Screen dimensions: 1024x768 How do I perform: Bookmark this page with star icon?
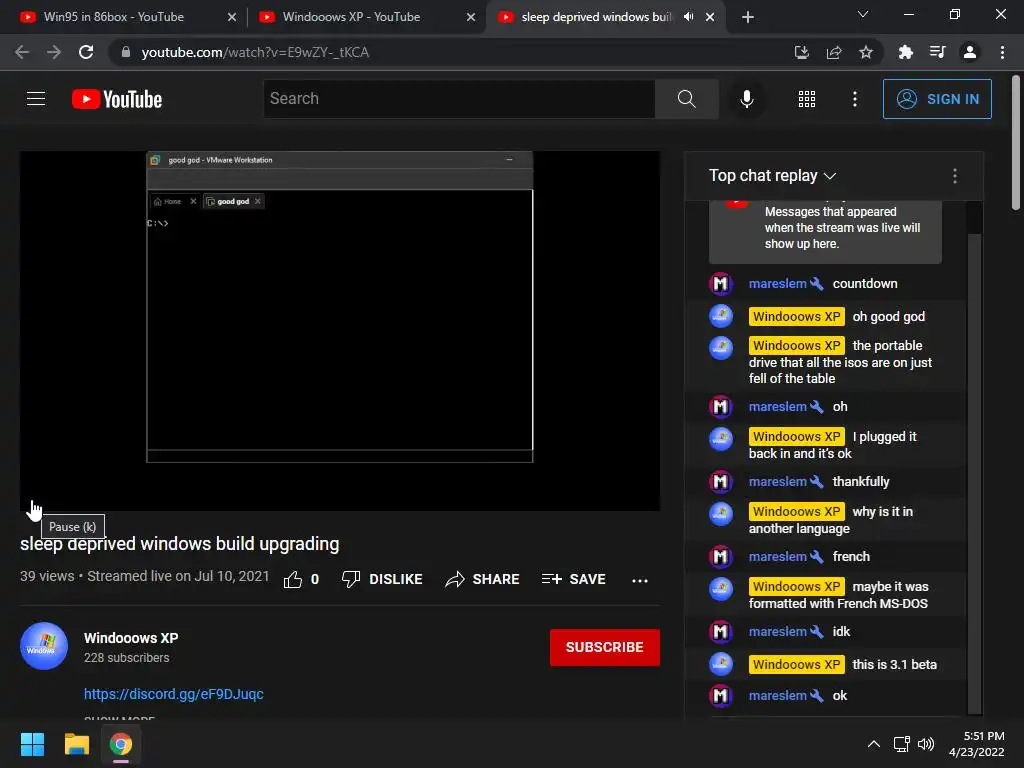click(x=866, y=52)
